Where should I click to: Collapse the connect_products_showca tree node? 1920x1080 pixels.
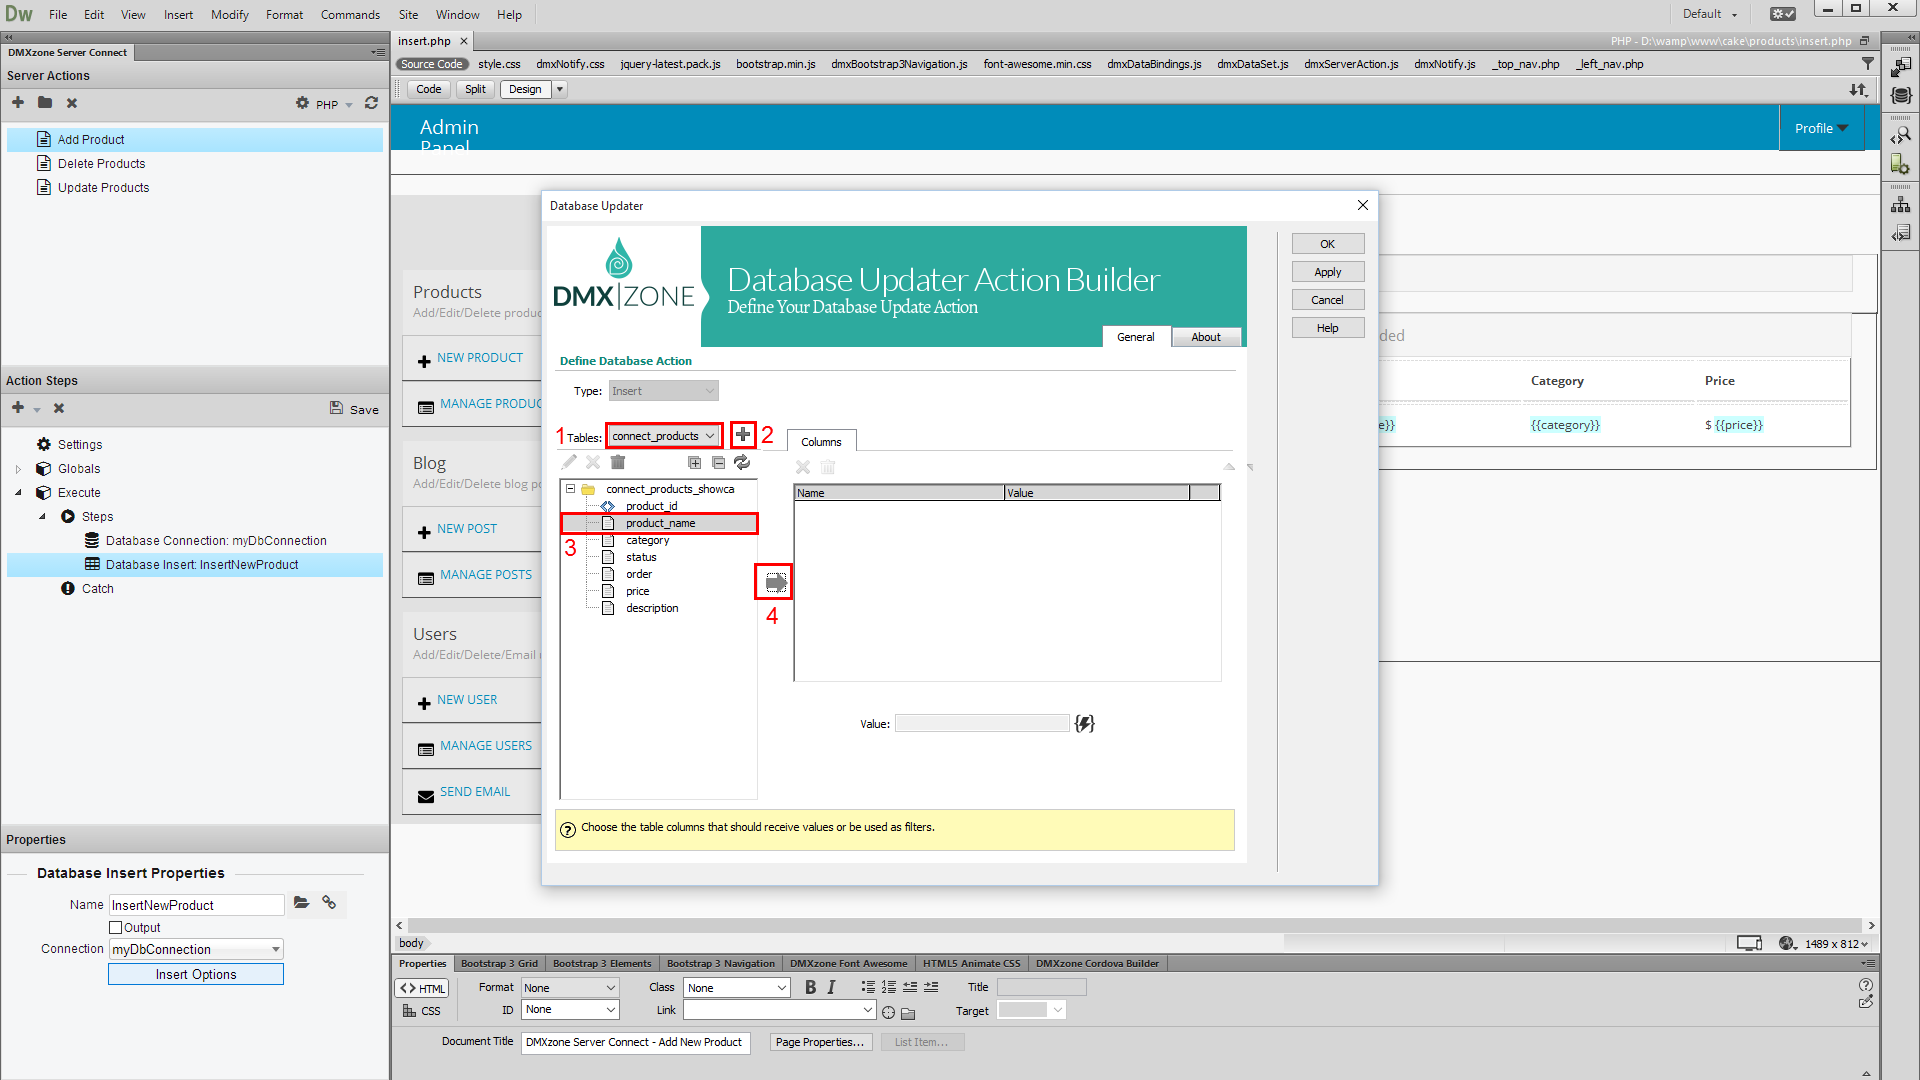click(570, 489)
